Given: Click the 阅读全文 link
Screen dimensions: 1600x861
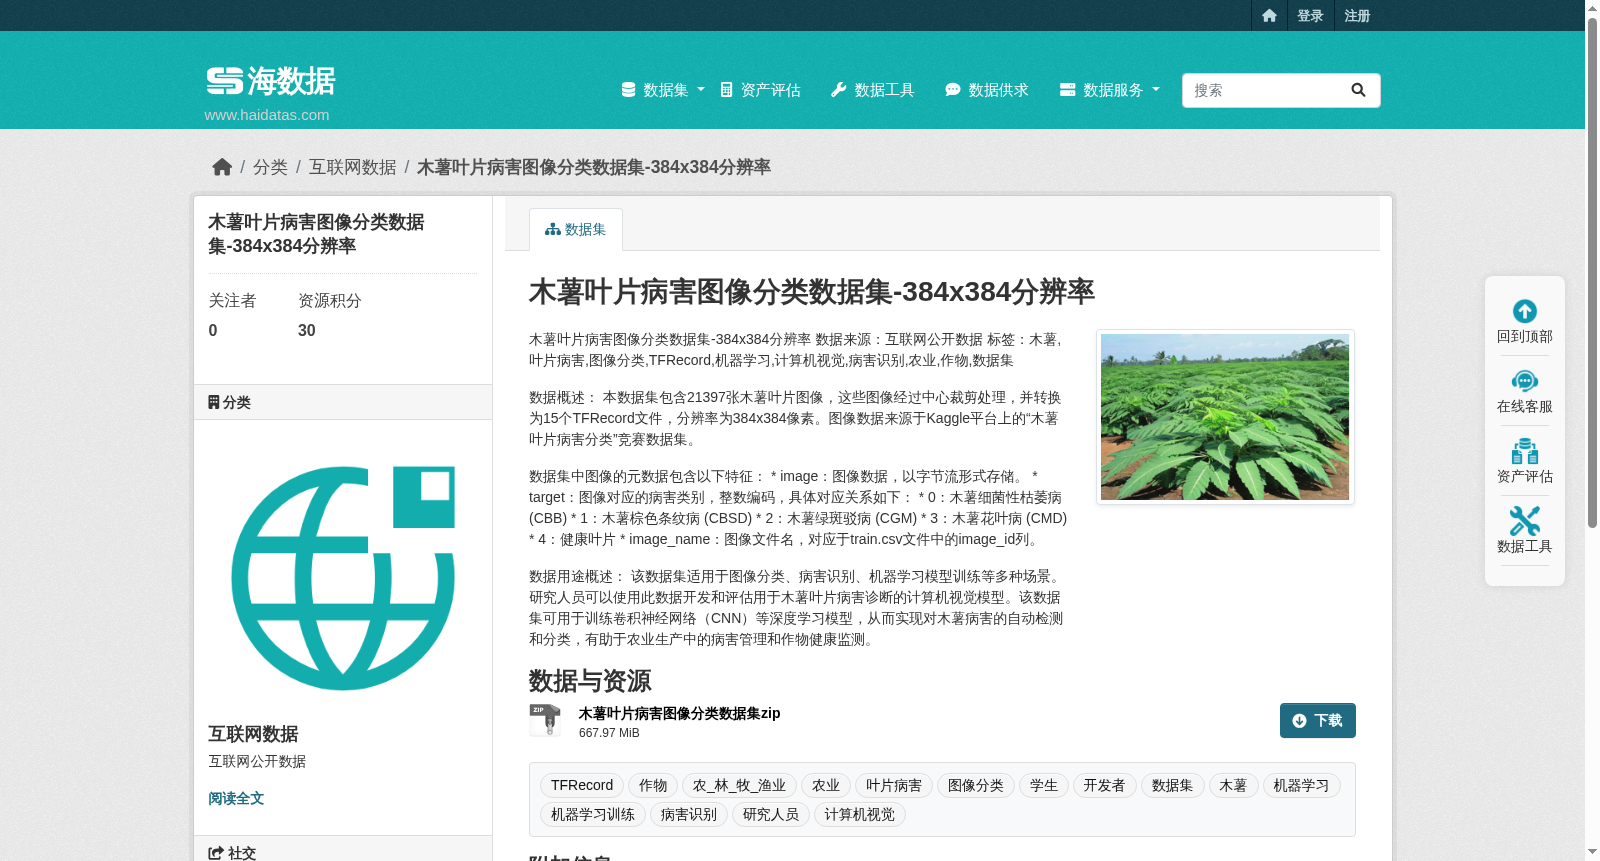Looking at the screenshot, I should (x=236, y=798).
